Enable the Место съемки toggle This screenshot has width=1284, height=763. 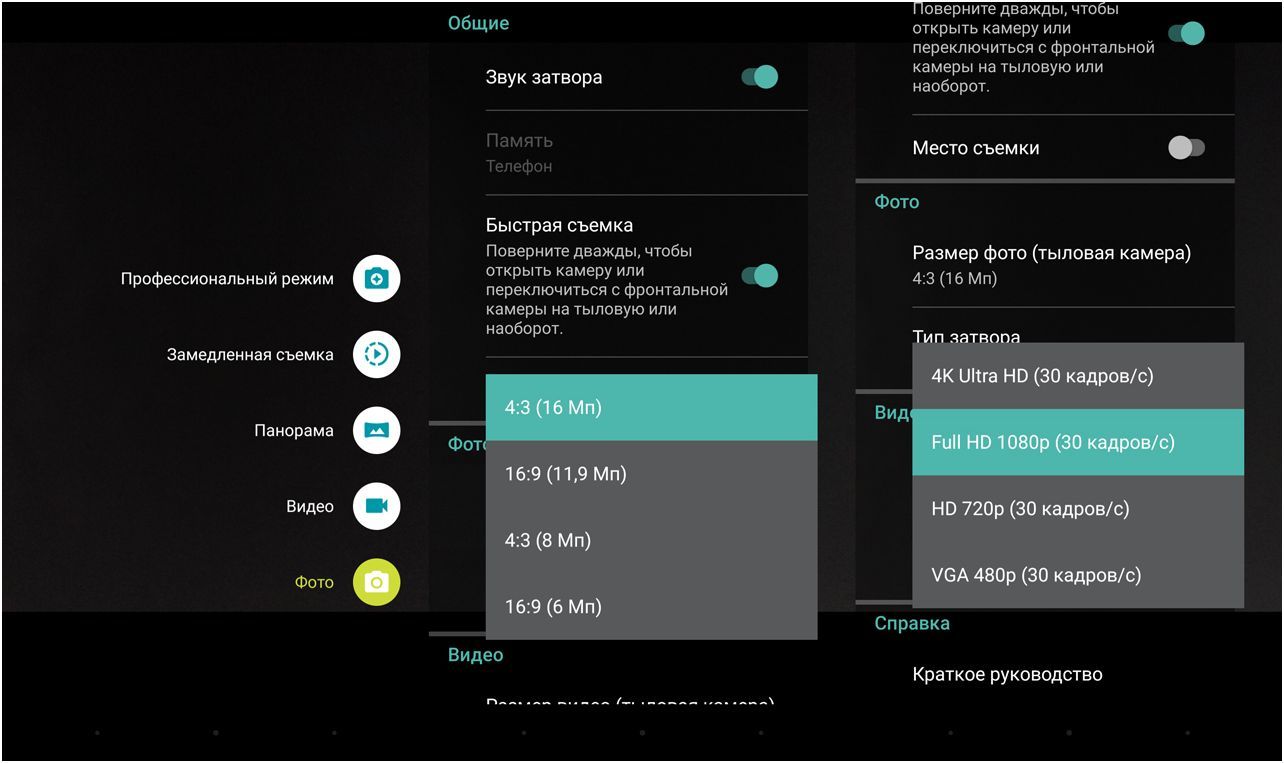[x=1186, y=148]
